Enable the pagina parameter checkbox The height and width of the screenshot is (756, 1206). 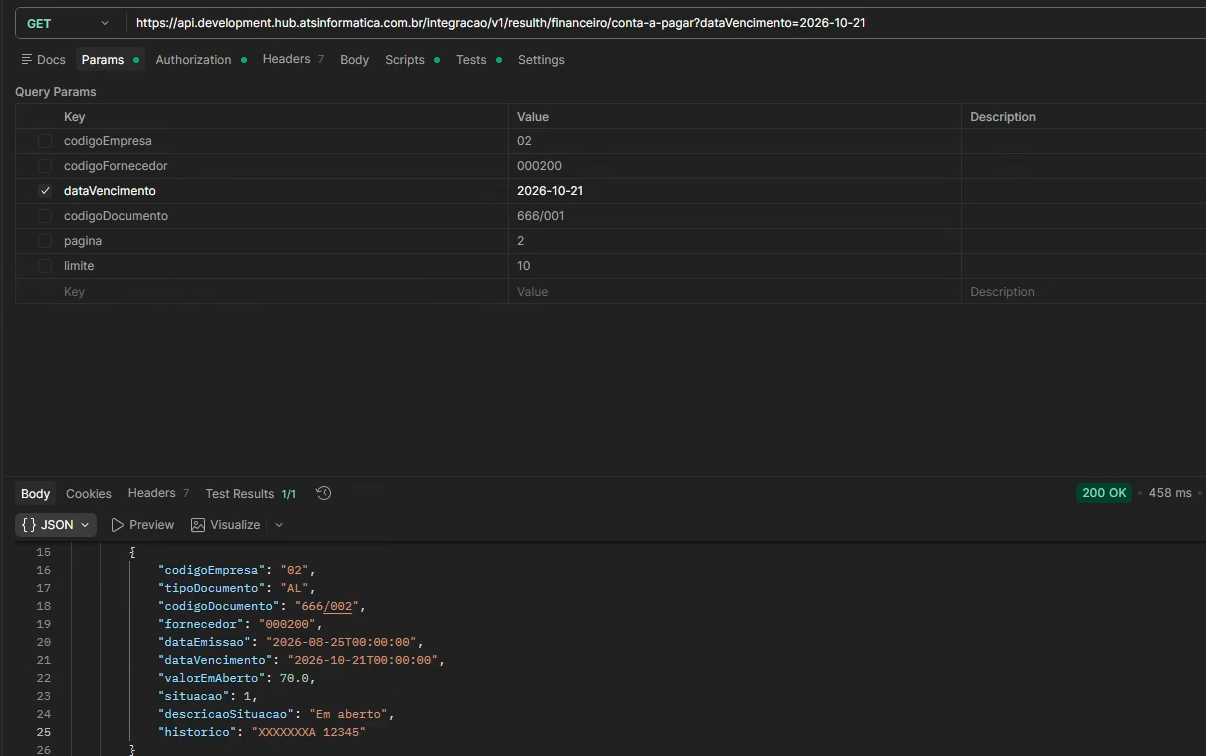[x=45, y=241]
